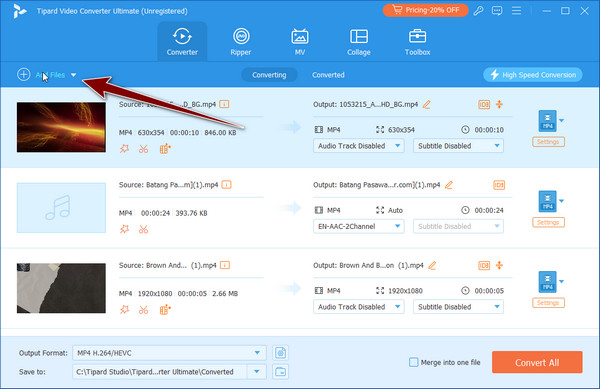Image resolution: width=600 pixels, height=389 pixels.
Task: Open MP4 format icon for Brown And video
Action: [548, 282]
